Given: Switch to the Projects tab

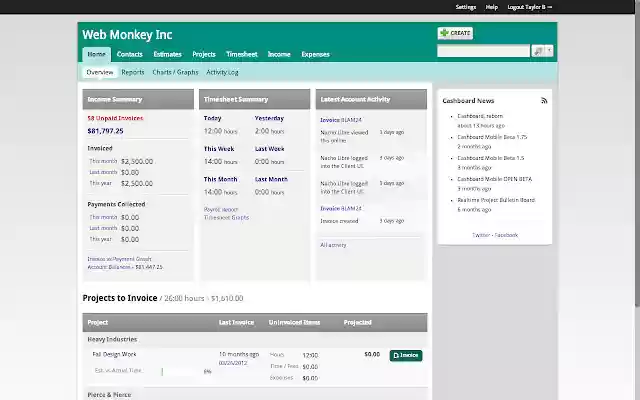Looking at the screenshot, I should click(x=204, y=54).
